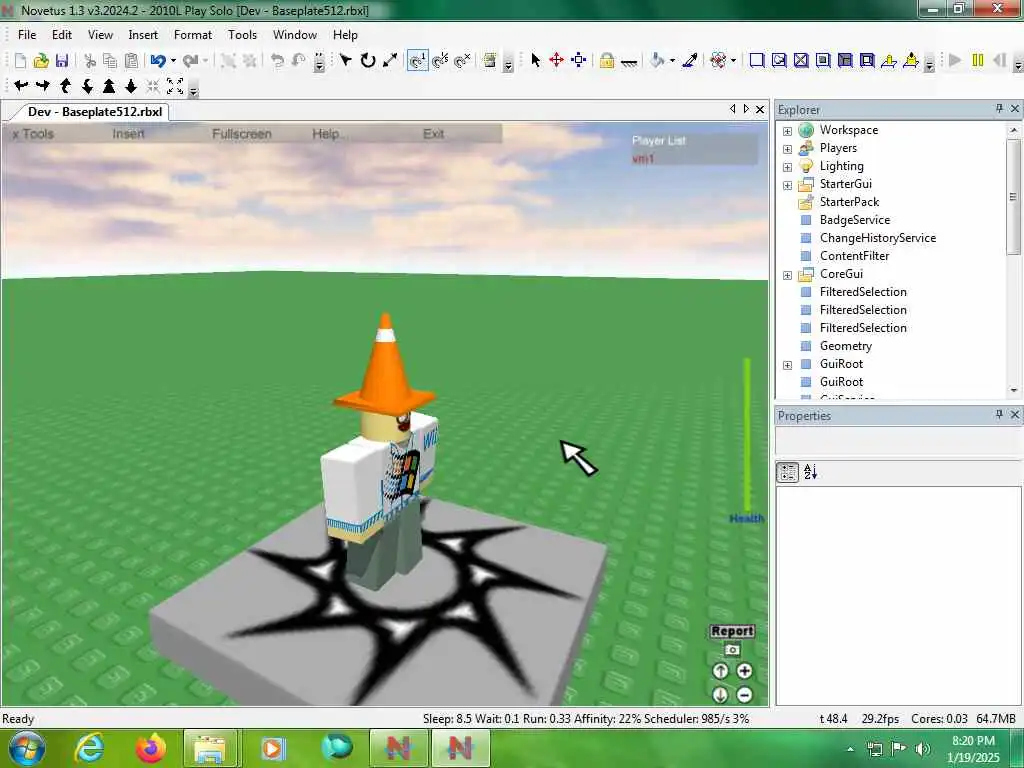
Task: Toggle the Lock tool
Action: pyautogui.click(x=607, y=61)
